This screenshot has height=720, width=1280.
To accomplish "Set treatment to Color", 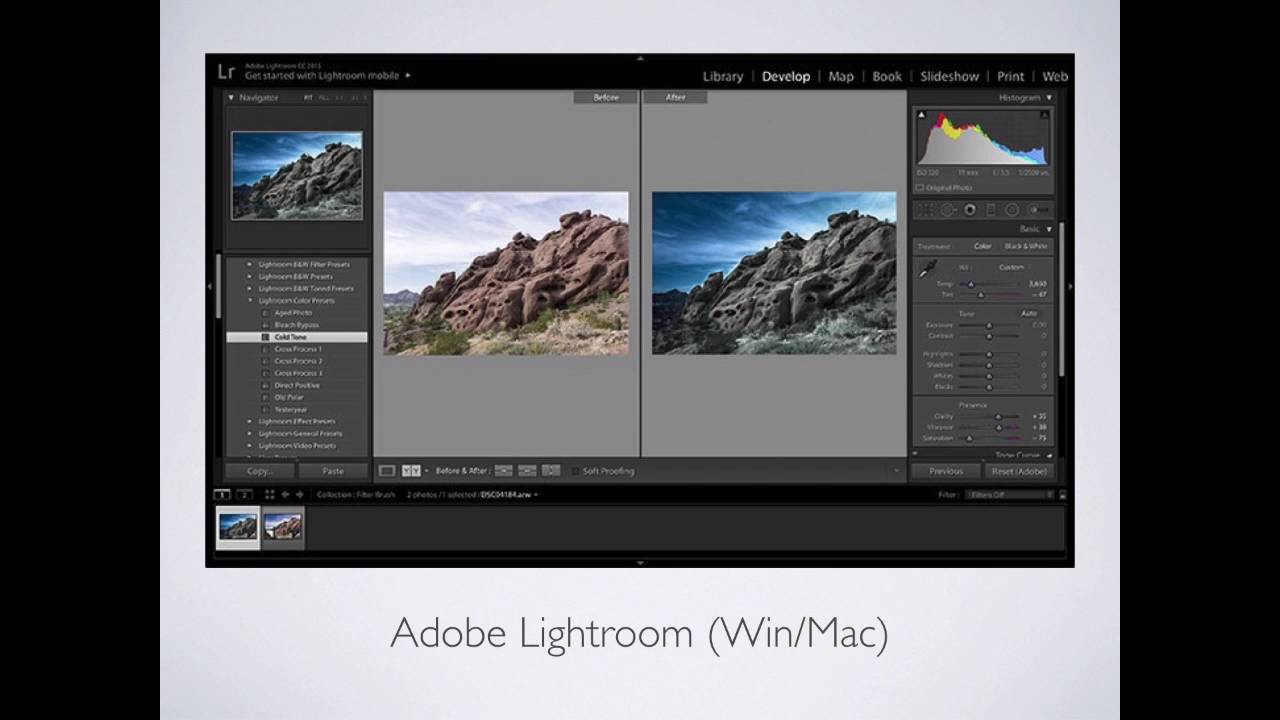I will click(982, 246).
